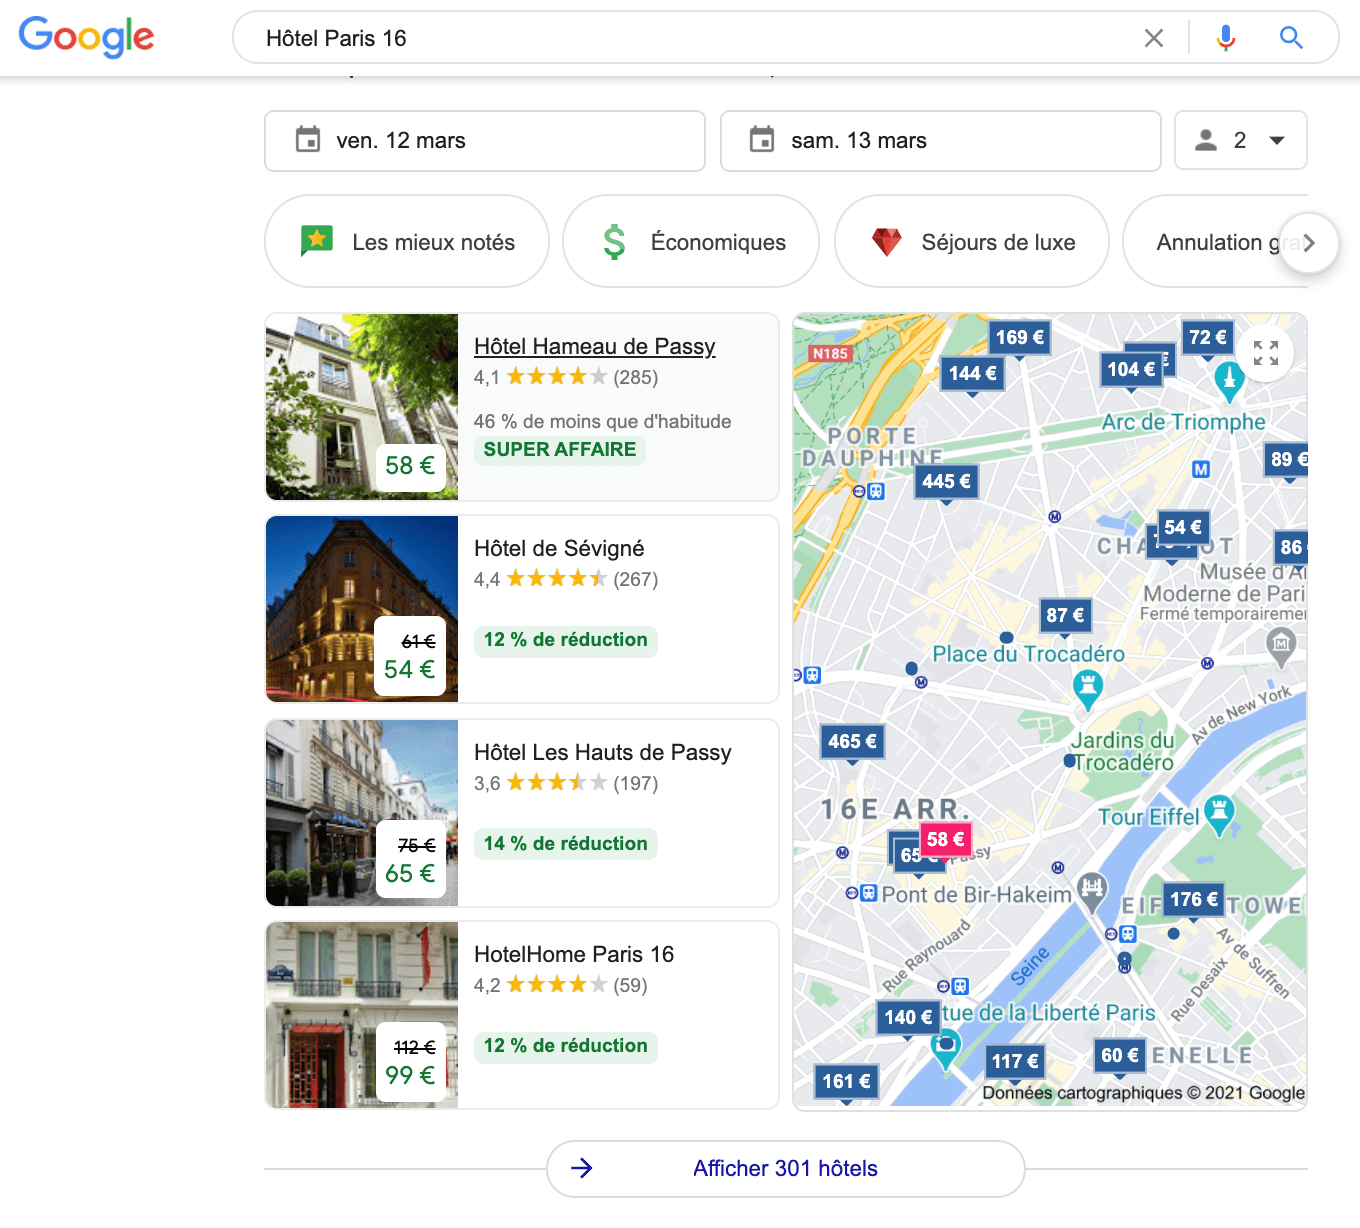
Task: Expand map to fullscreen
Action: (1266, 353)
